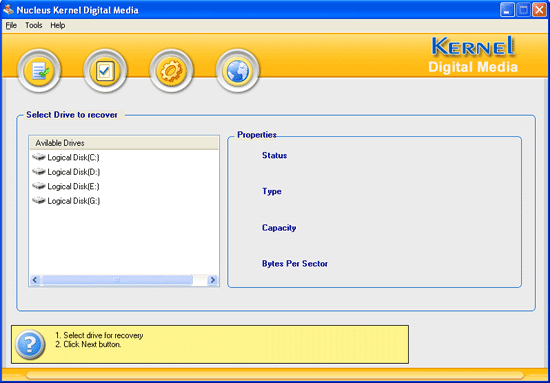Select Logical Disk(E:) in drives list
This screenshot has width=550, height=383.
point(73,187)
